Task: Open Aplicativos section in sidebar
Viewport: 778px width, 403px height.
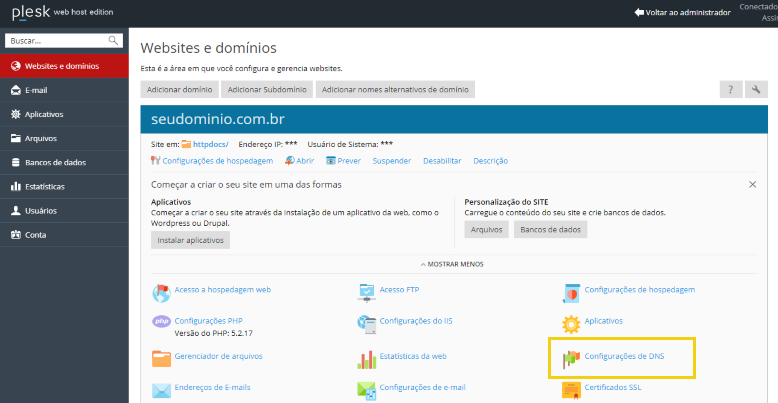Action: point(65,114)
